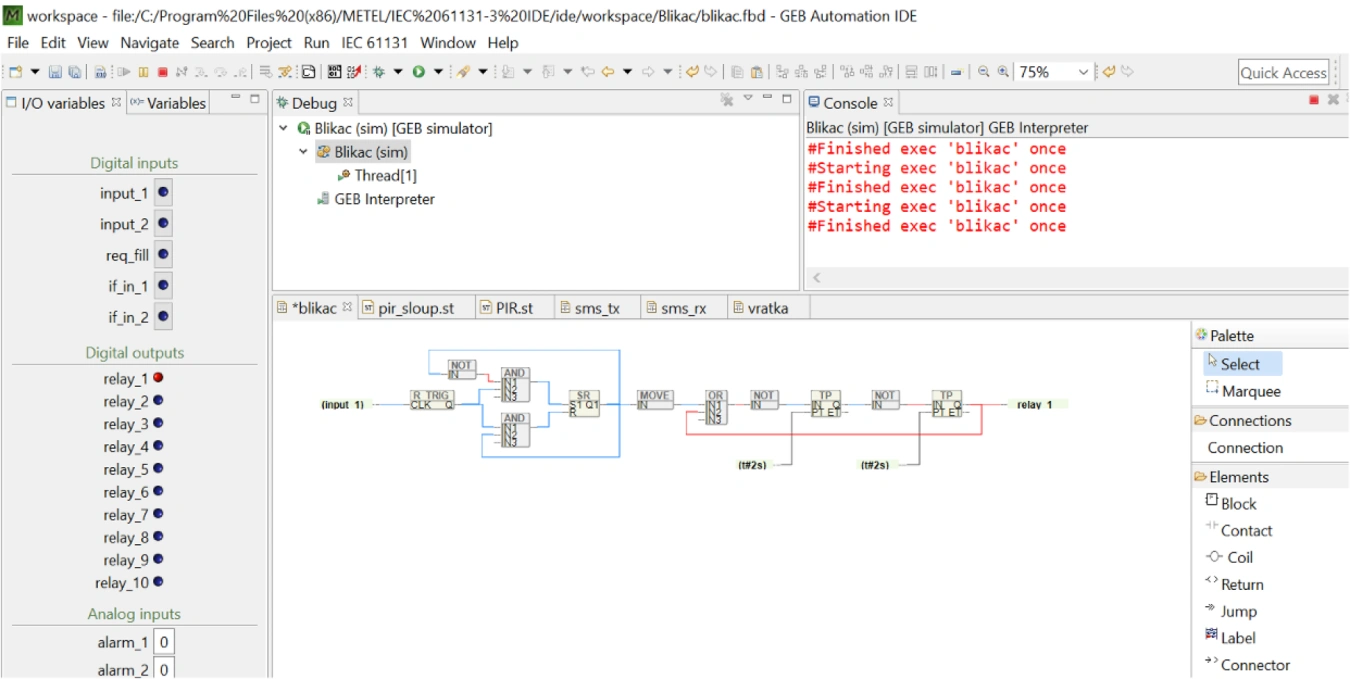Toggle the if_in_2 digital input
The image size is (1350, 679).
163,317
